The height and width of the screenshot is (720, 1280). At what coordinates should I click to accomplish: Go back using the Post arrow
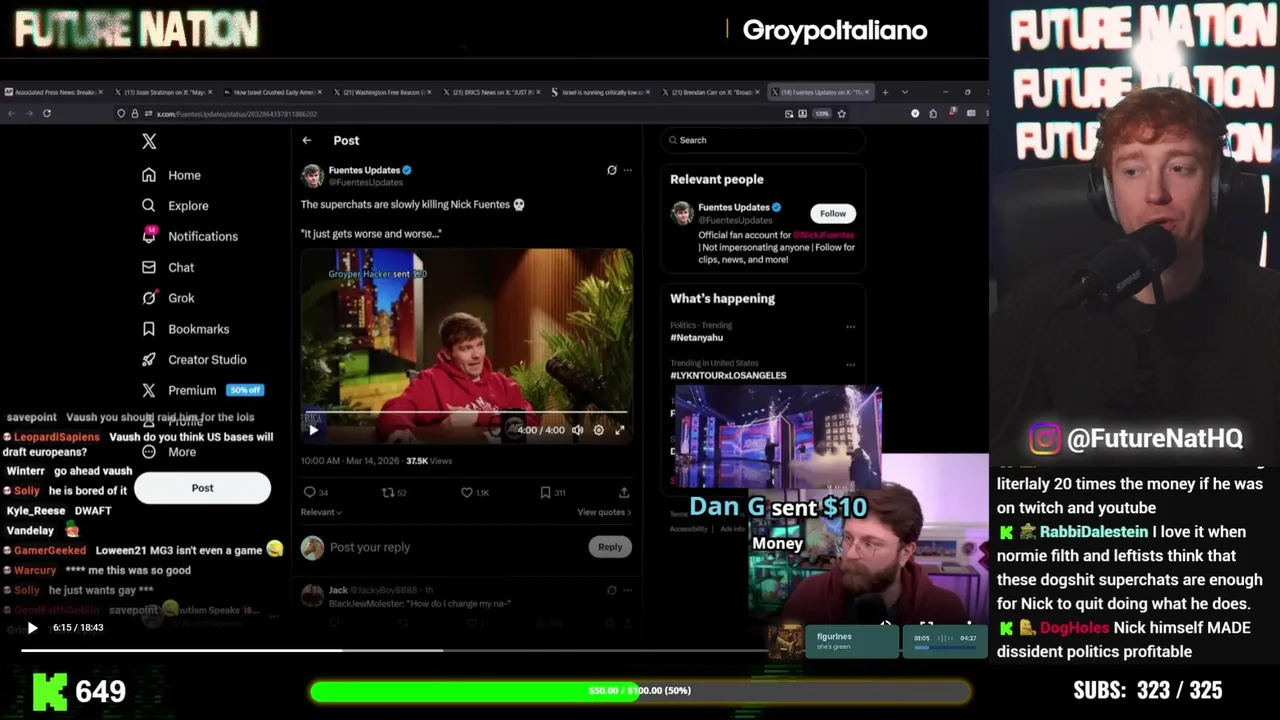click(x=307, y=141)
